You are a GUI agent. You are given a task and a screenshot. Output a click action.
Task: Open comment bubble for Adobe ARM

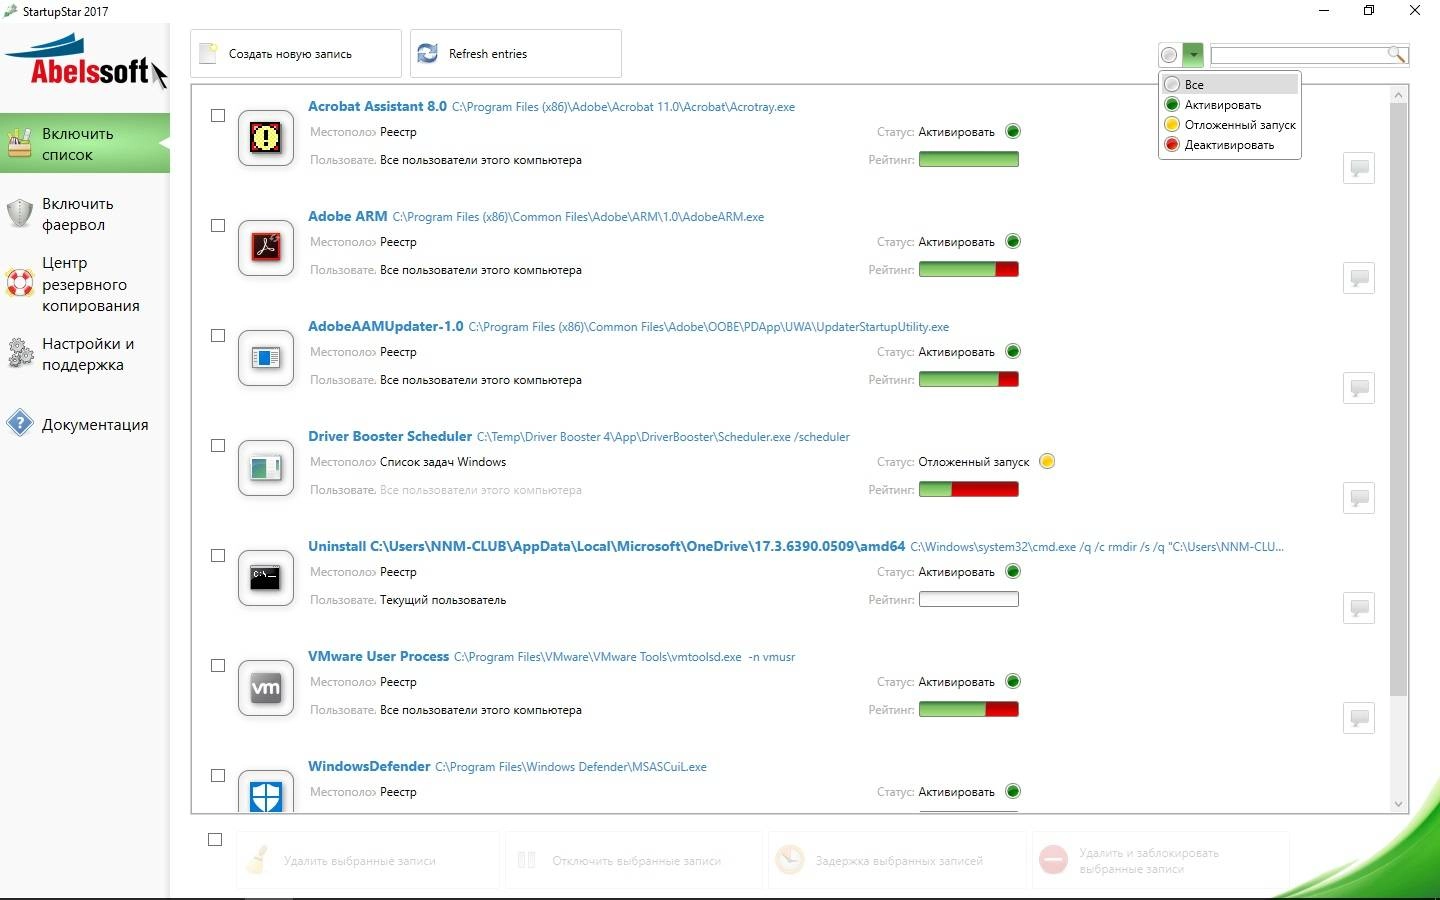point(1359,278)
